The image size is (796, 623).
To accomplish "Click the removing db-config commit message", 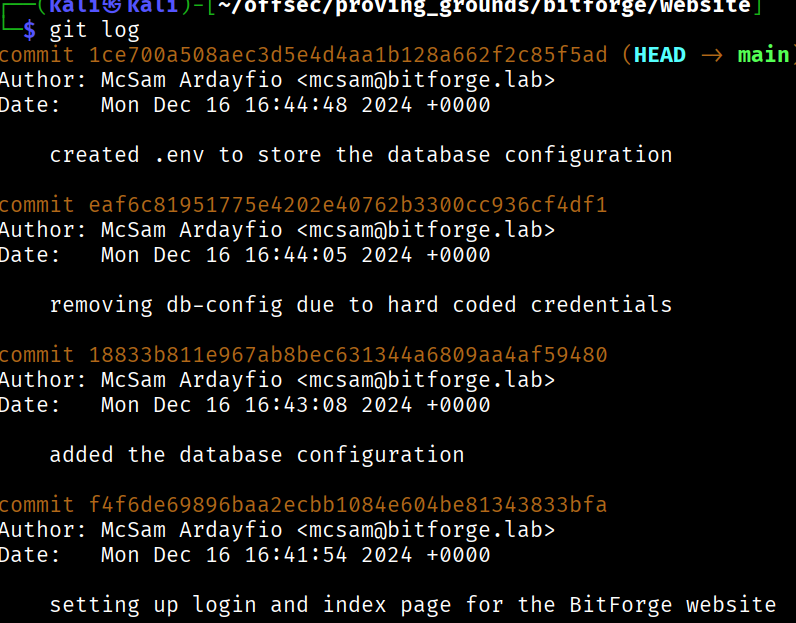I will [x=361, y=305].
